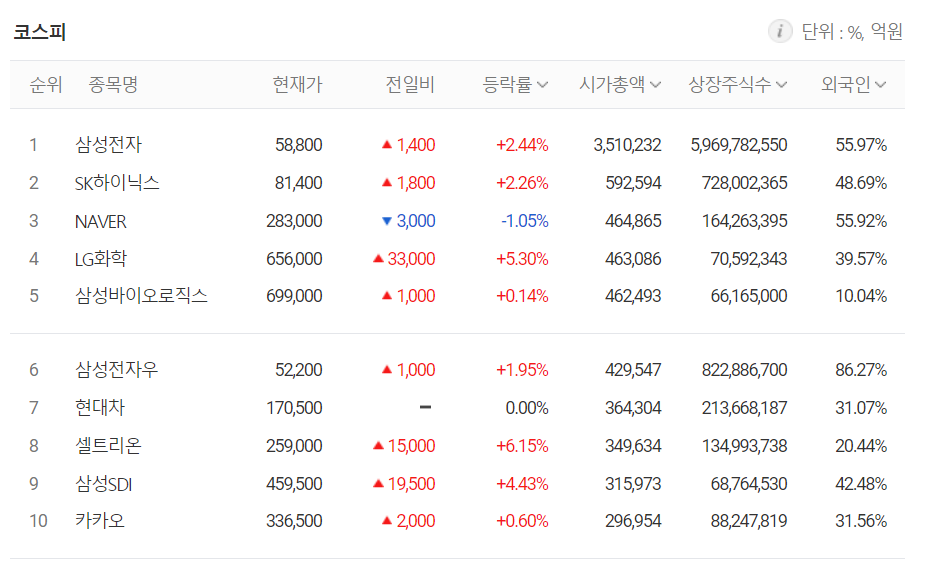Screen dimensions: 926x568
Task: Open 카카오 stock link
Action: pyautogui.click(x=100, y=521)
